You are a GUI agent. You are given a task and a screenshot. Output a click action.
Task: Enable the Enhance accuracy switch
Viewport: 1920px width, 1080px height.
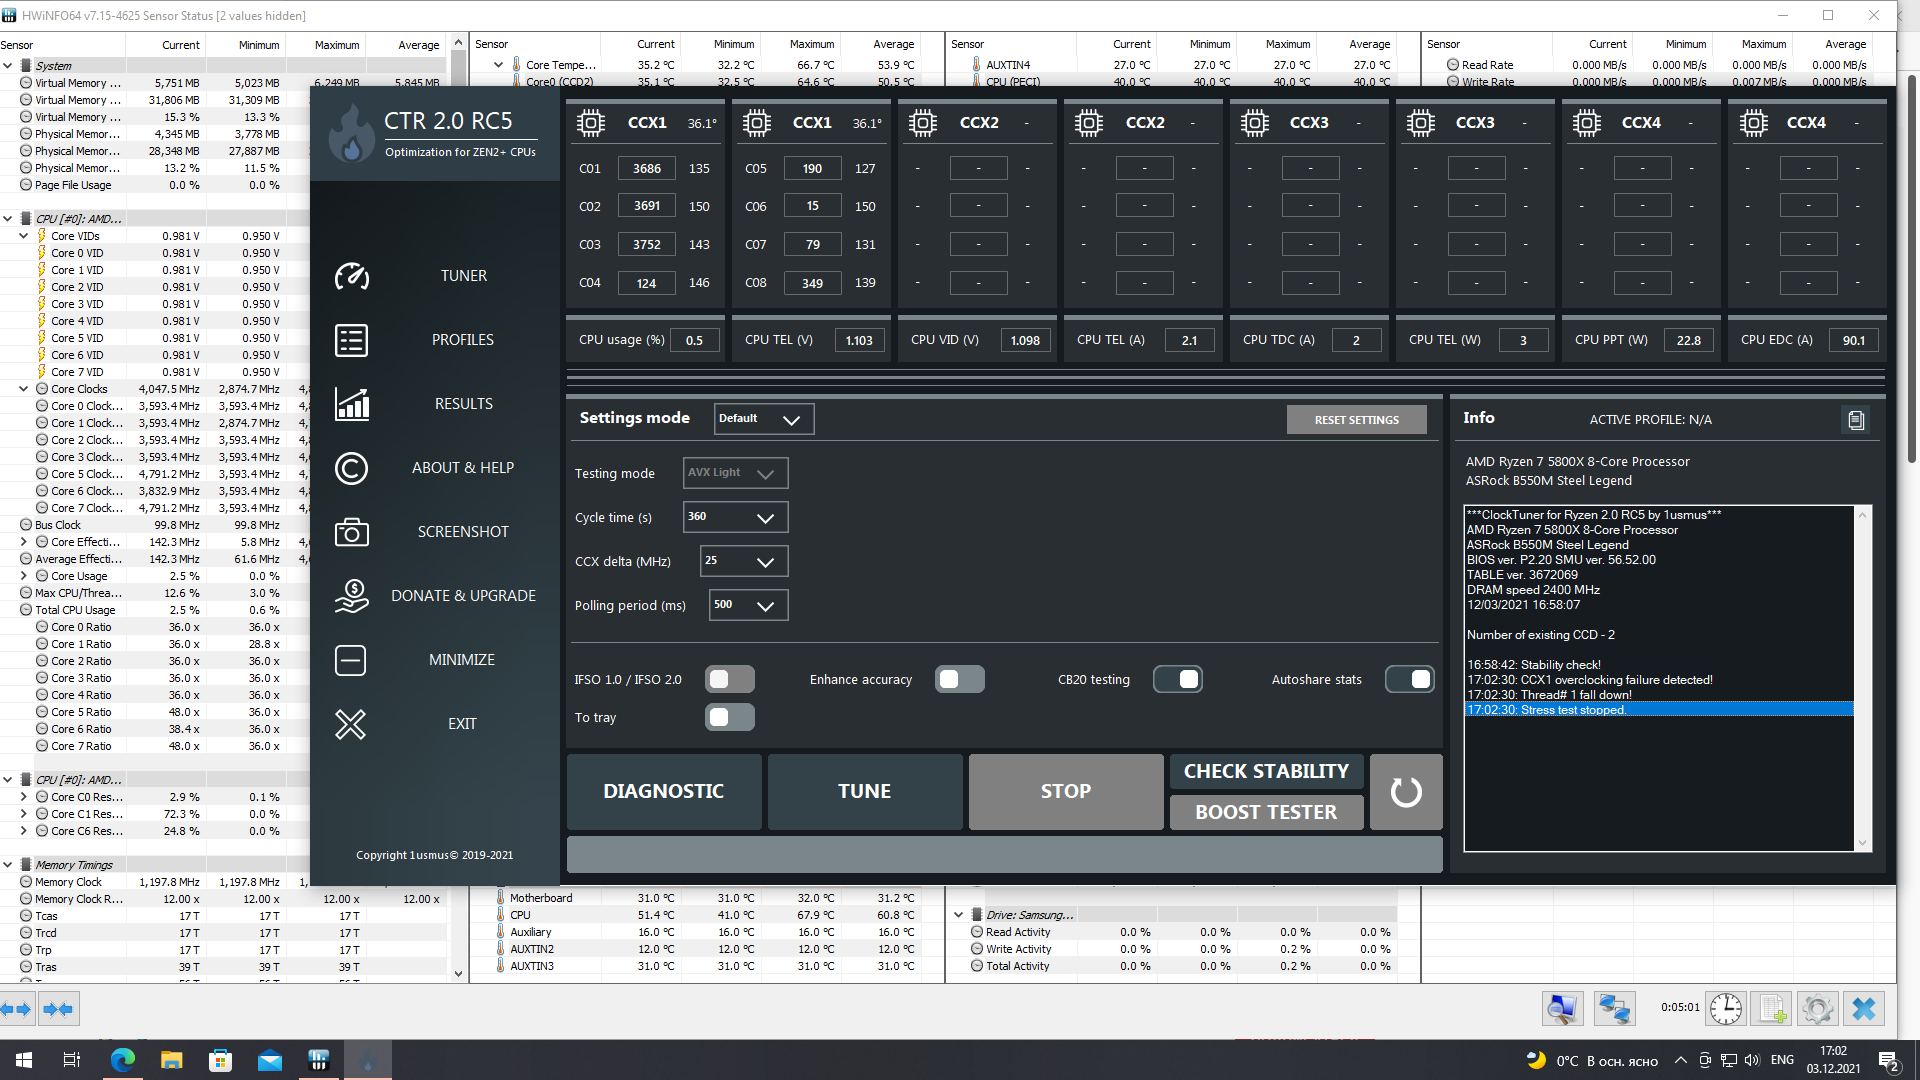point(960,680)
